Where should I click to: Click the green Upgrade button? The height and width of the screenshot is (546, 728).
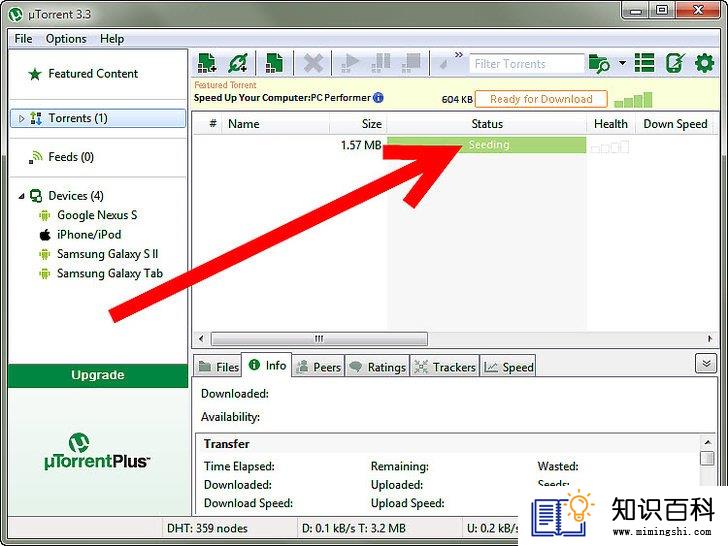point(98,375)
